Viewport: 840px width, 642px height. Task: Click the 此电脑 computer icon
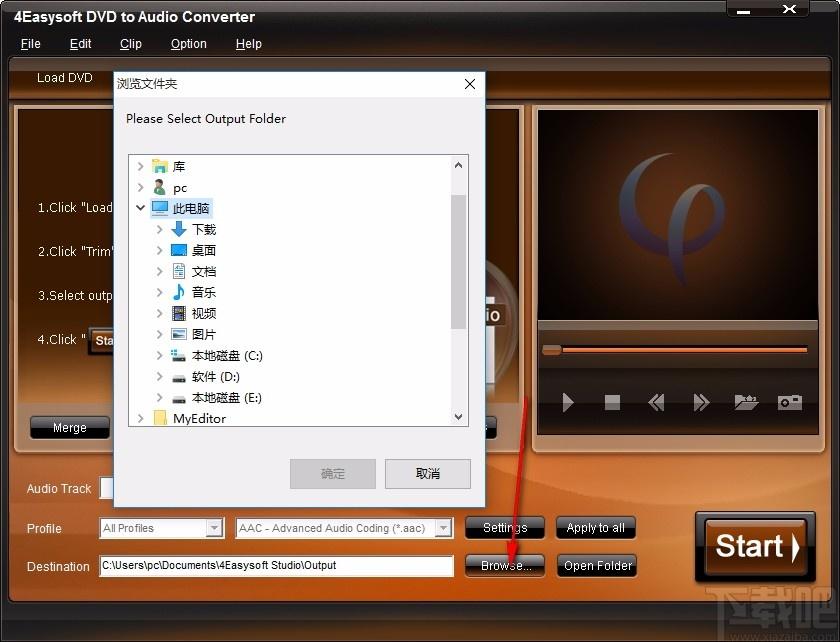[x=160, y=208]
